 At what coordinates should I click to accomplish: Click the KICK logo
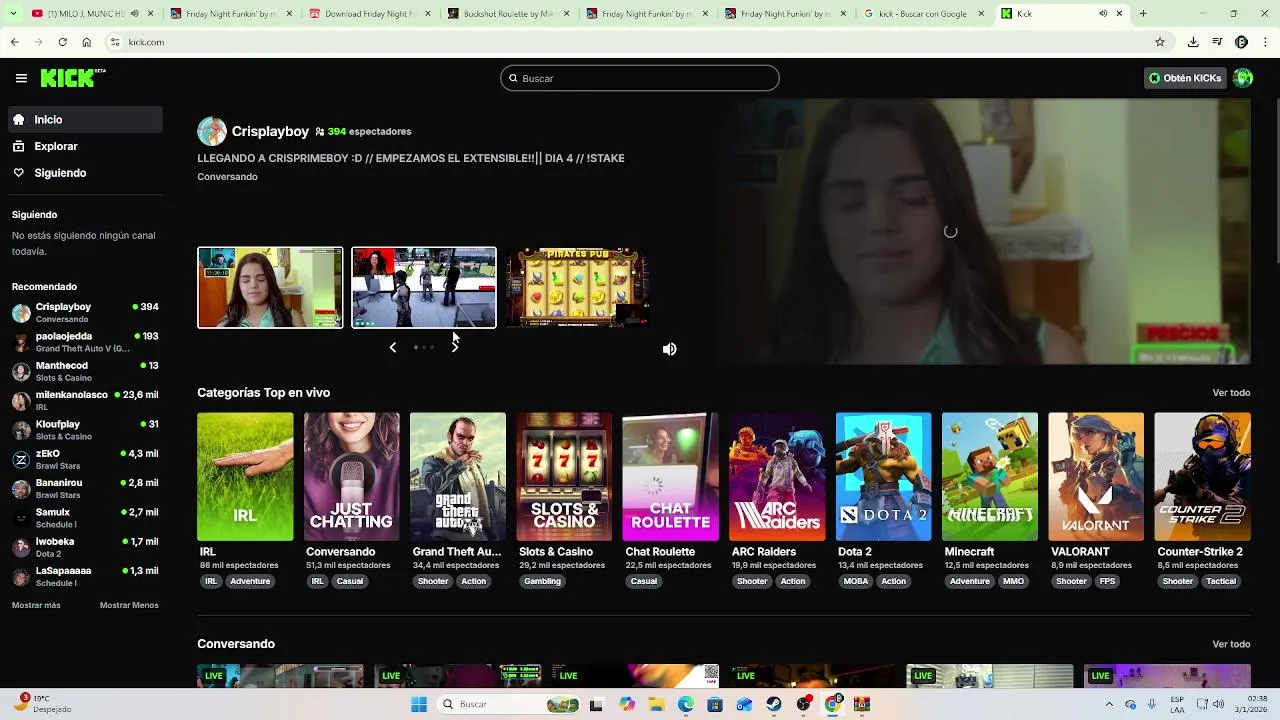coord(72,78)
